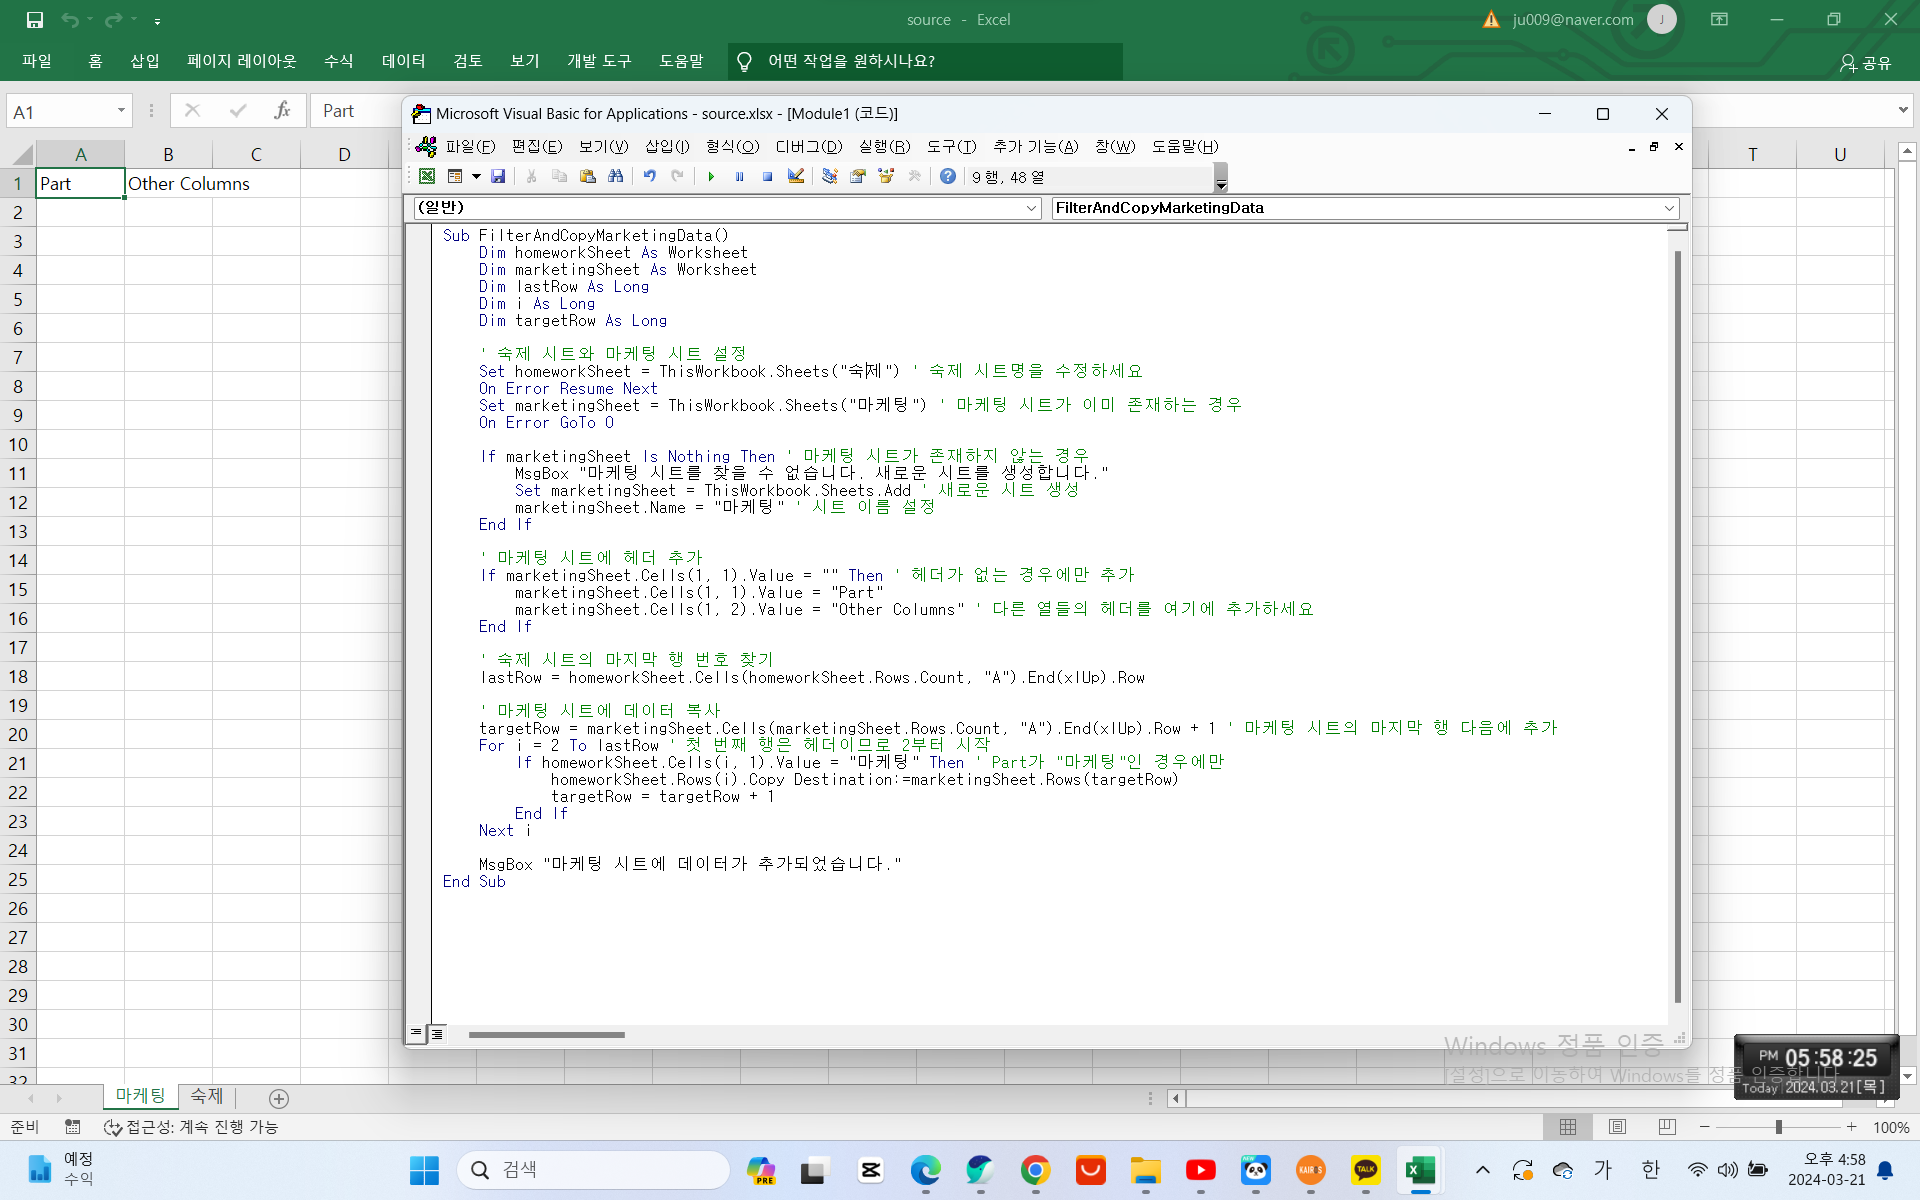This screenshot has width=1920, height=1200.
Task: Toggle the Korean/English IME indicator 한
Action: coord(1651,1170)
